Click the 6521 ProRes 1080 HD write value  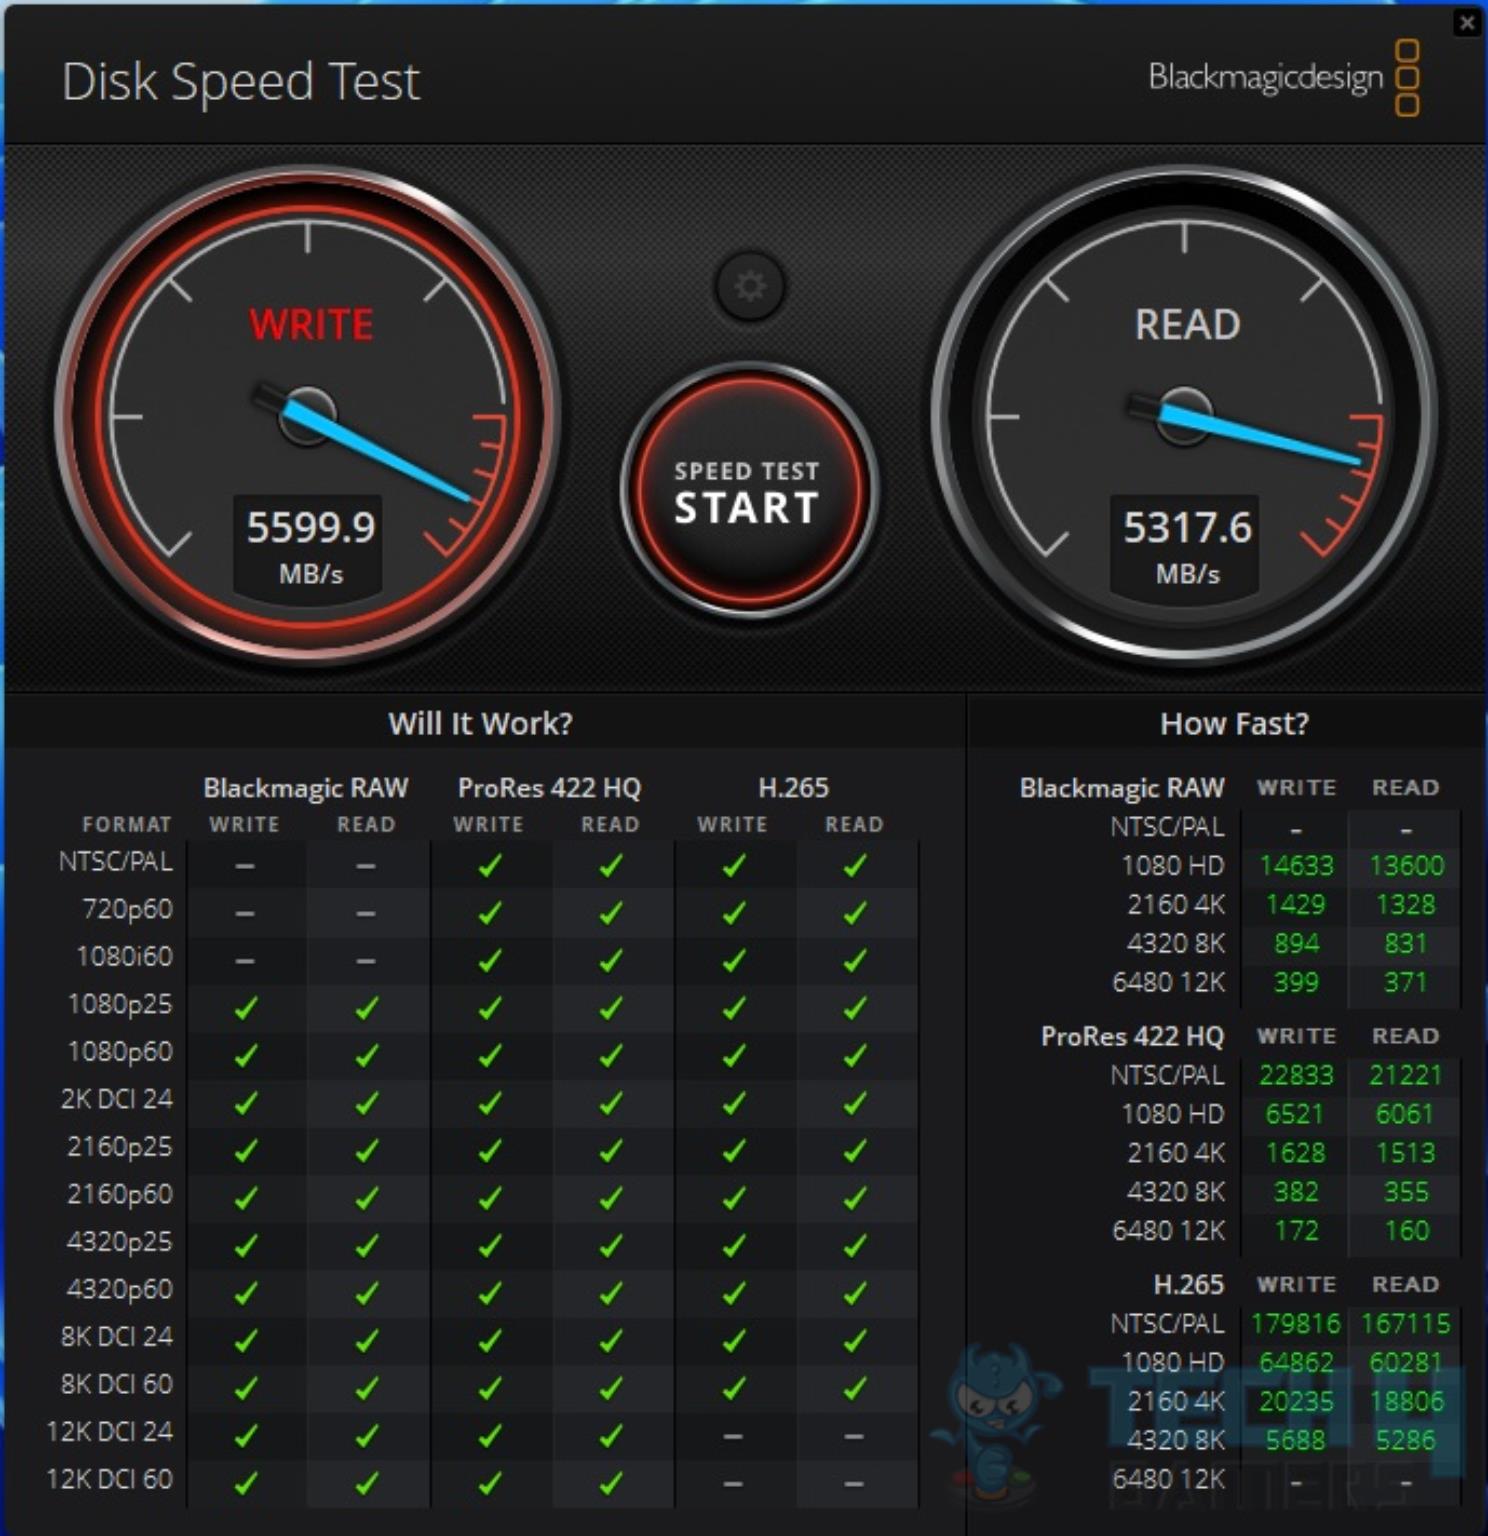coord(1296,1114)
